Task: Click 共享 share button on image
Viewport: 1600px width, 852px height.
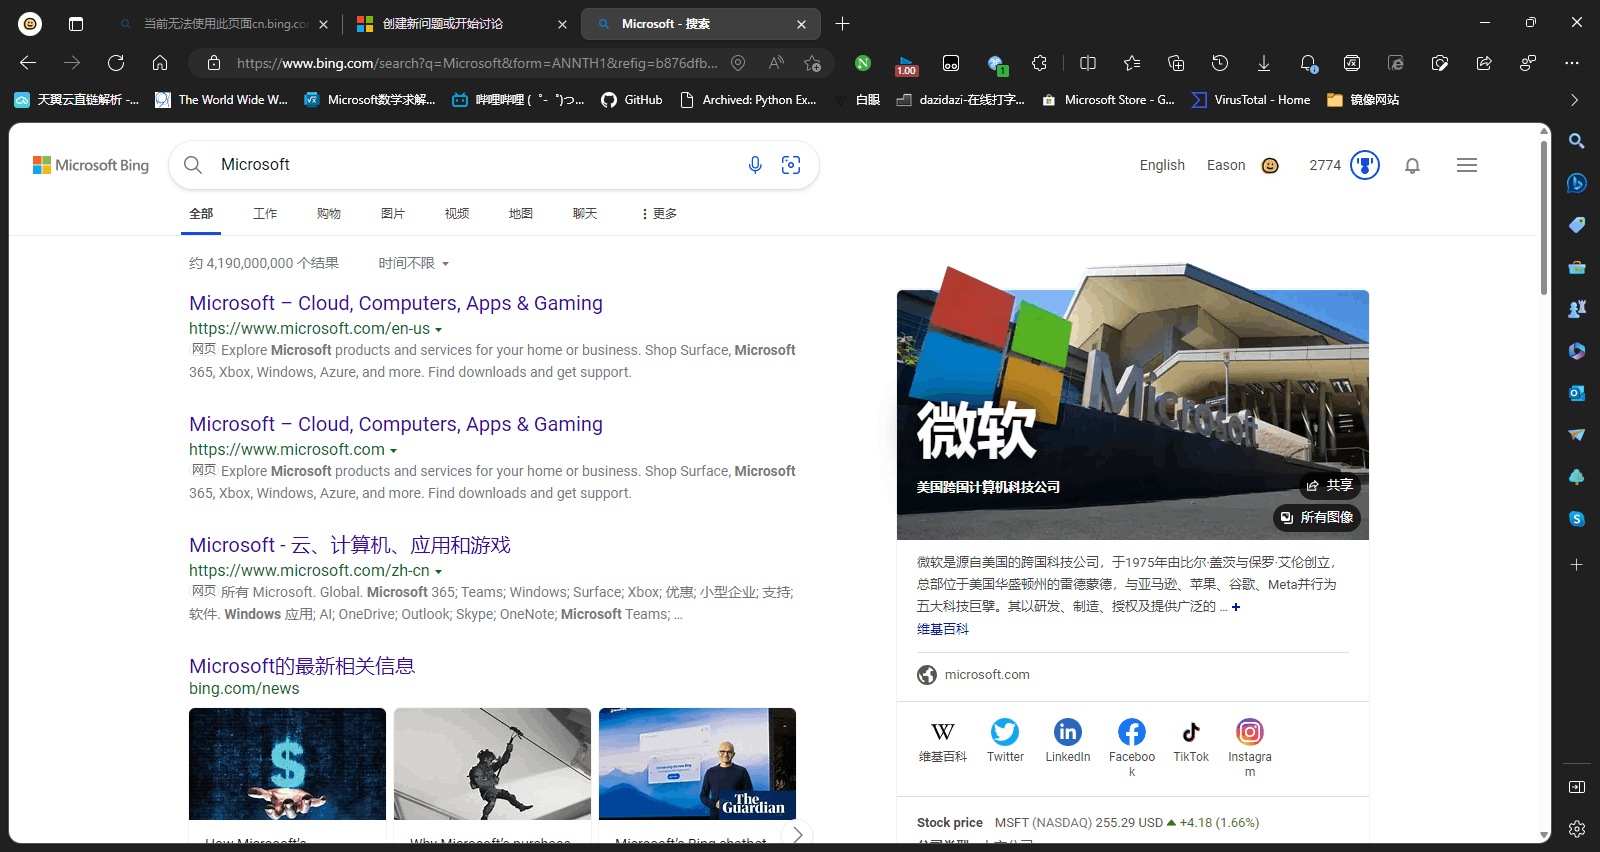Action: coord(1329,485)
